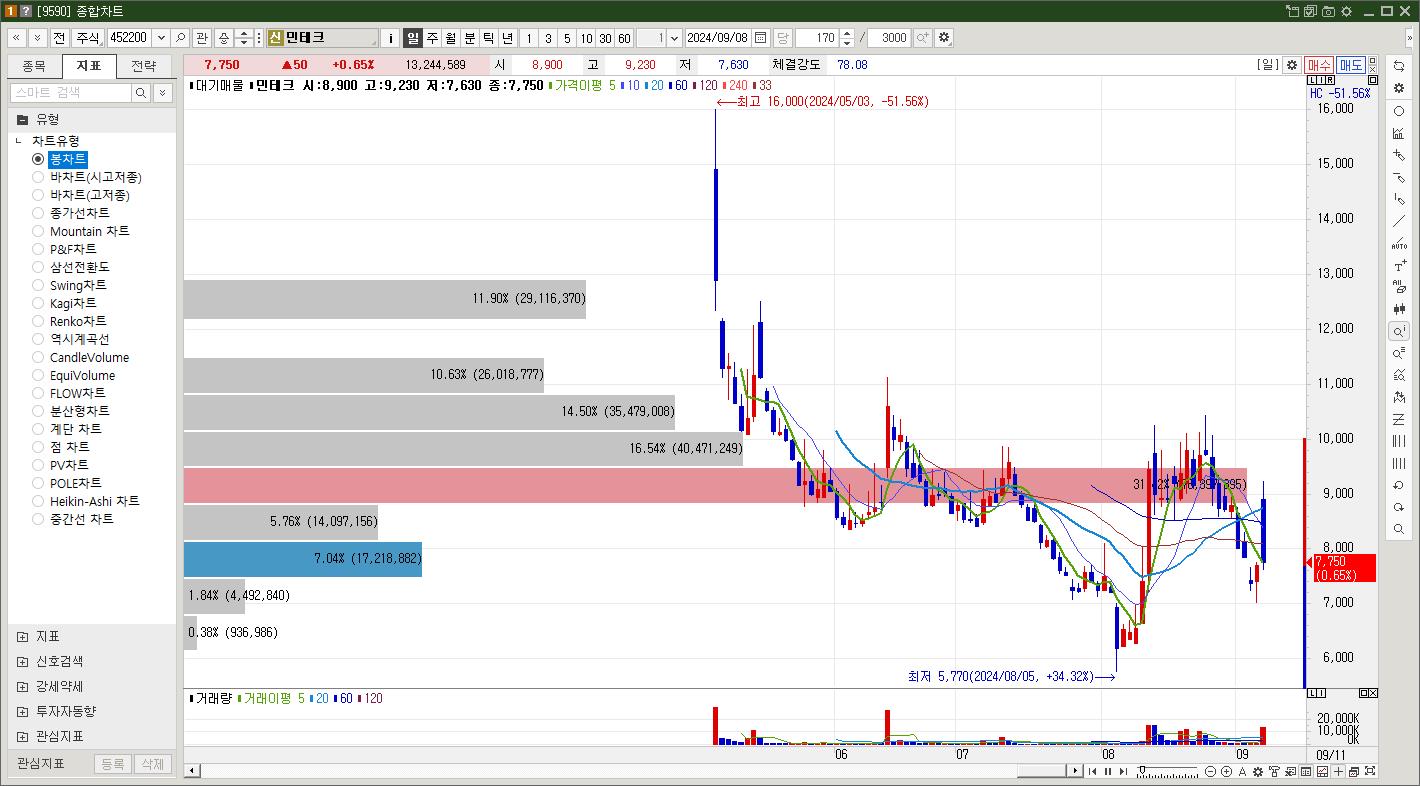Click the stock code search magnifier icon

180,38
